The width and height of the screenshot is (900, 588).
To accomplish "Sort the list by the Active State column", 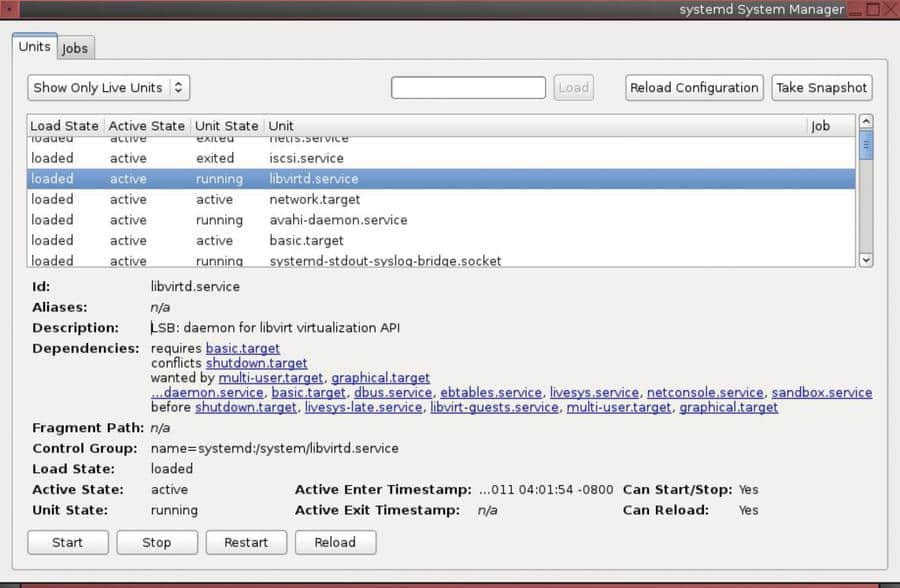I will 147,126.
